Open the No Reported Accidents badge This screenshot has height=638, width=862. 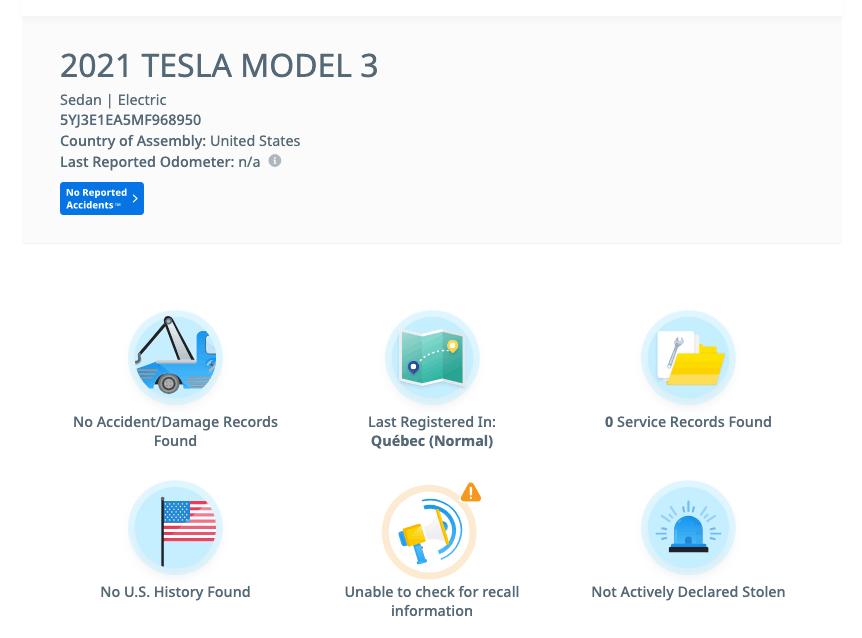pos(102,198)
